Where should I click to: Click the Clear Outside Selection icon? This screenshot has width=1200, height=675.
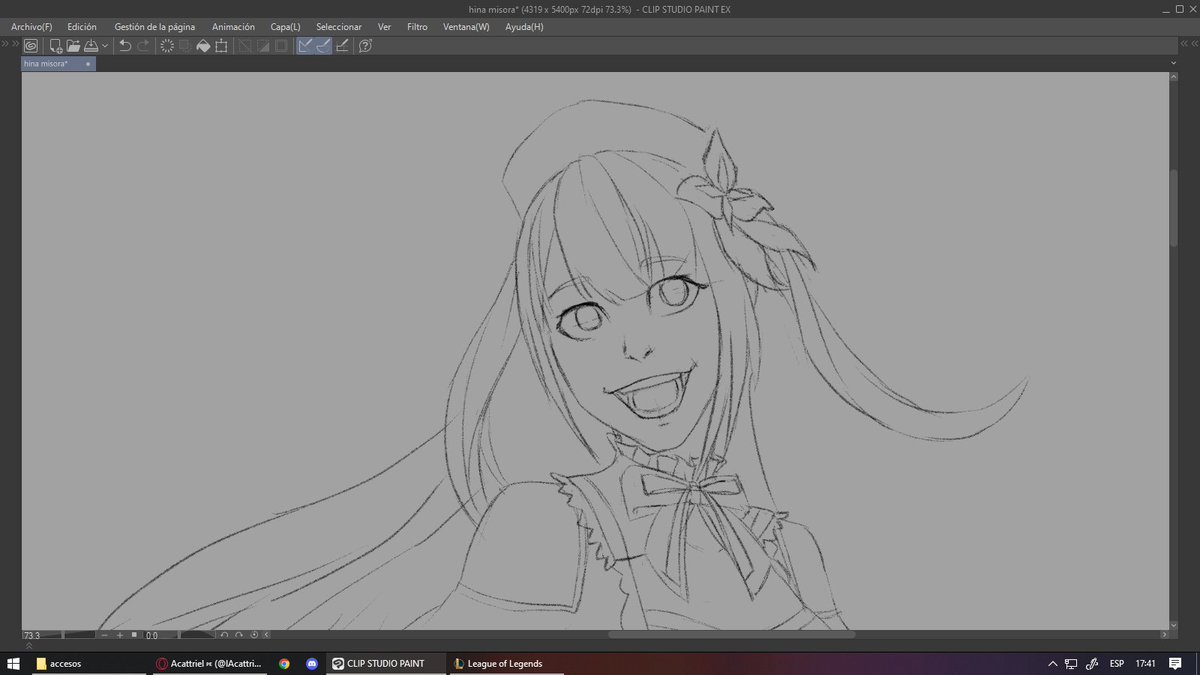point(185,45)
